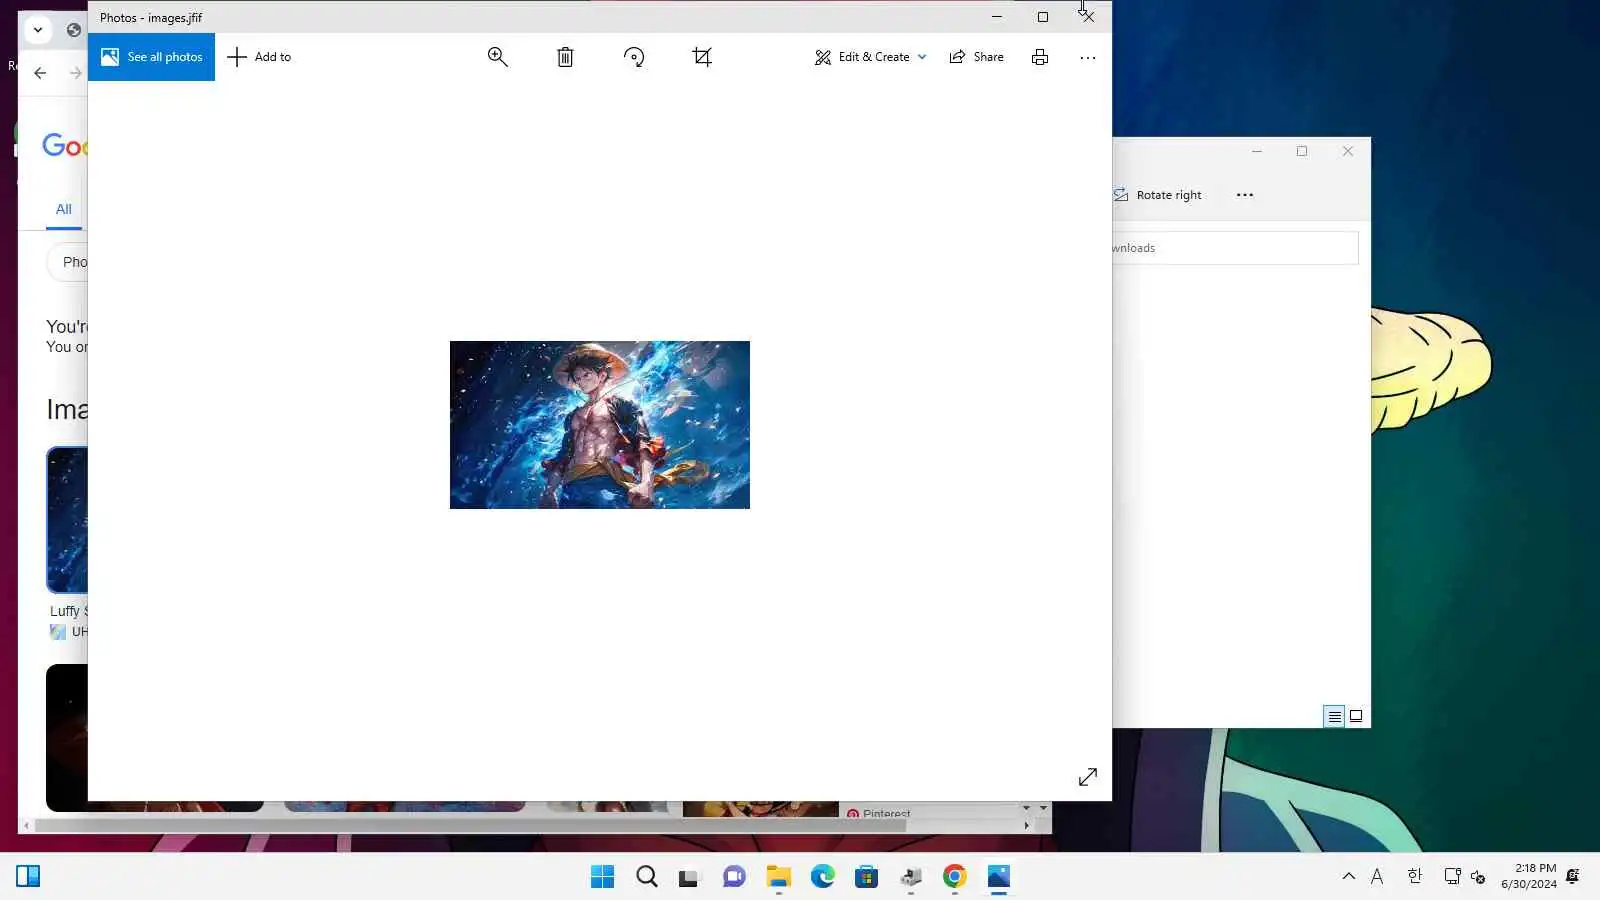Open the clock showing 2:18 PM
Viewport: 1600px width, 900px height.
tap(1528, 876)
